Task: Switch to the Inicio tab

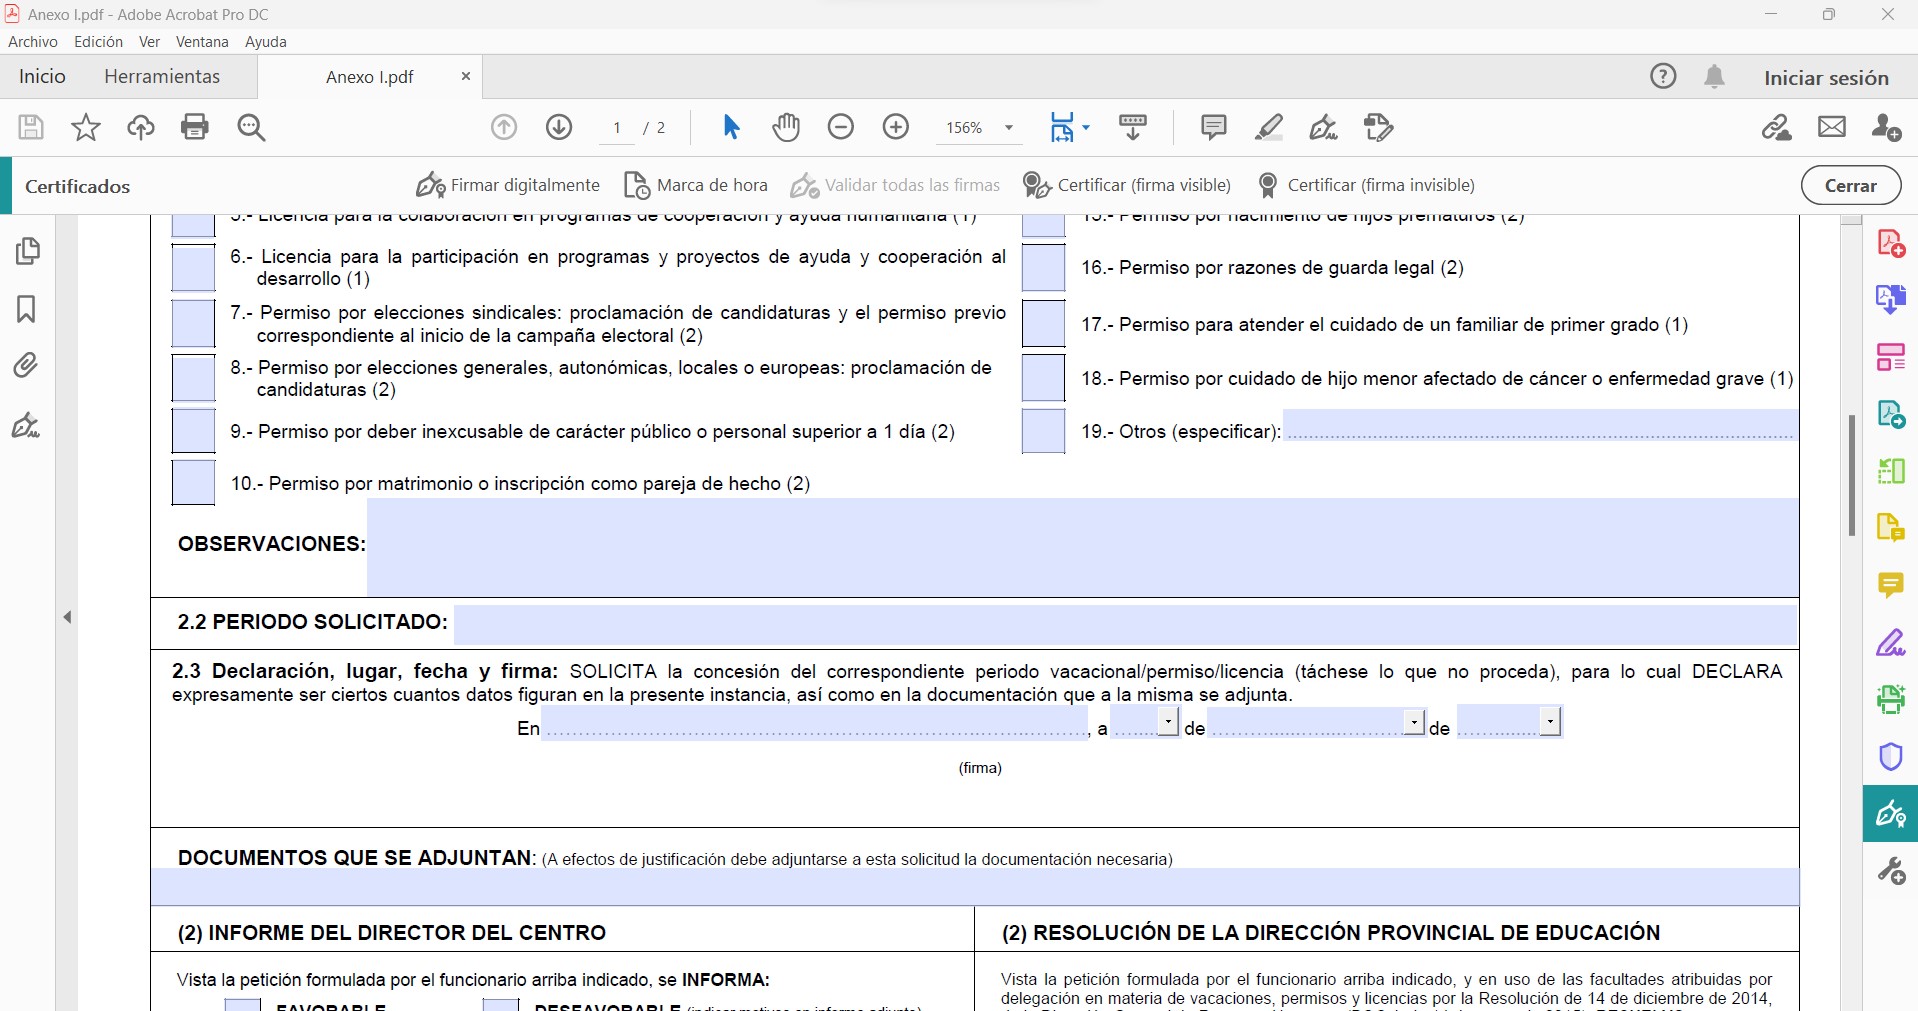Action: click(42, 76)
